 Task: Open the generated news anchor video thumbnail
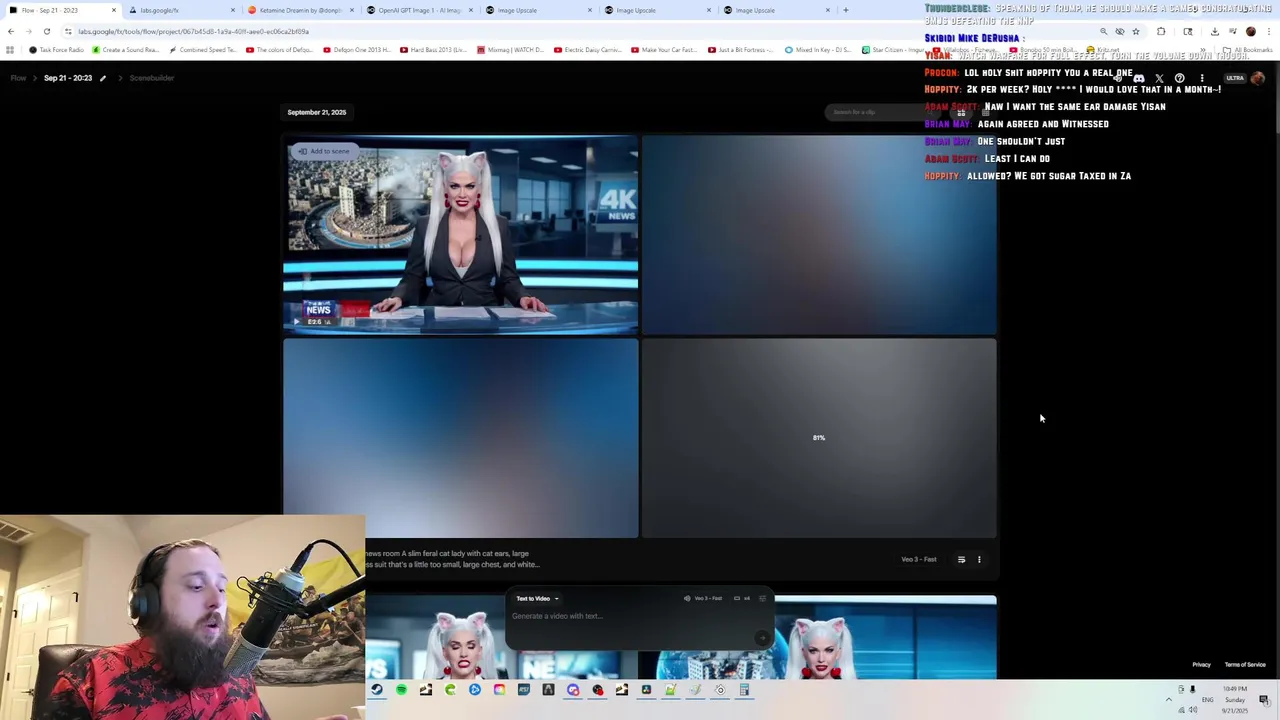coord(460,234)
